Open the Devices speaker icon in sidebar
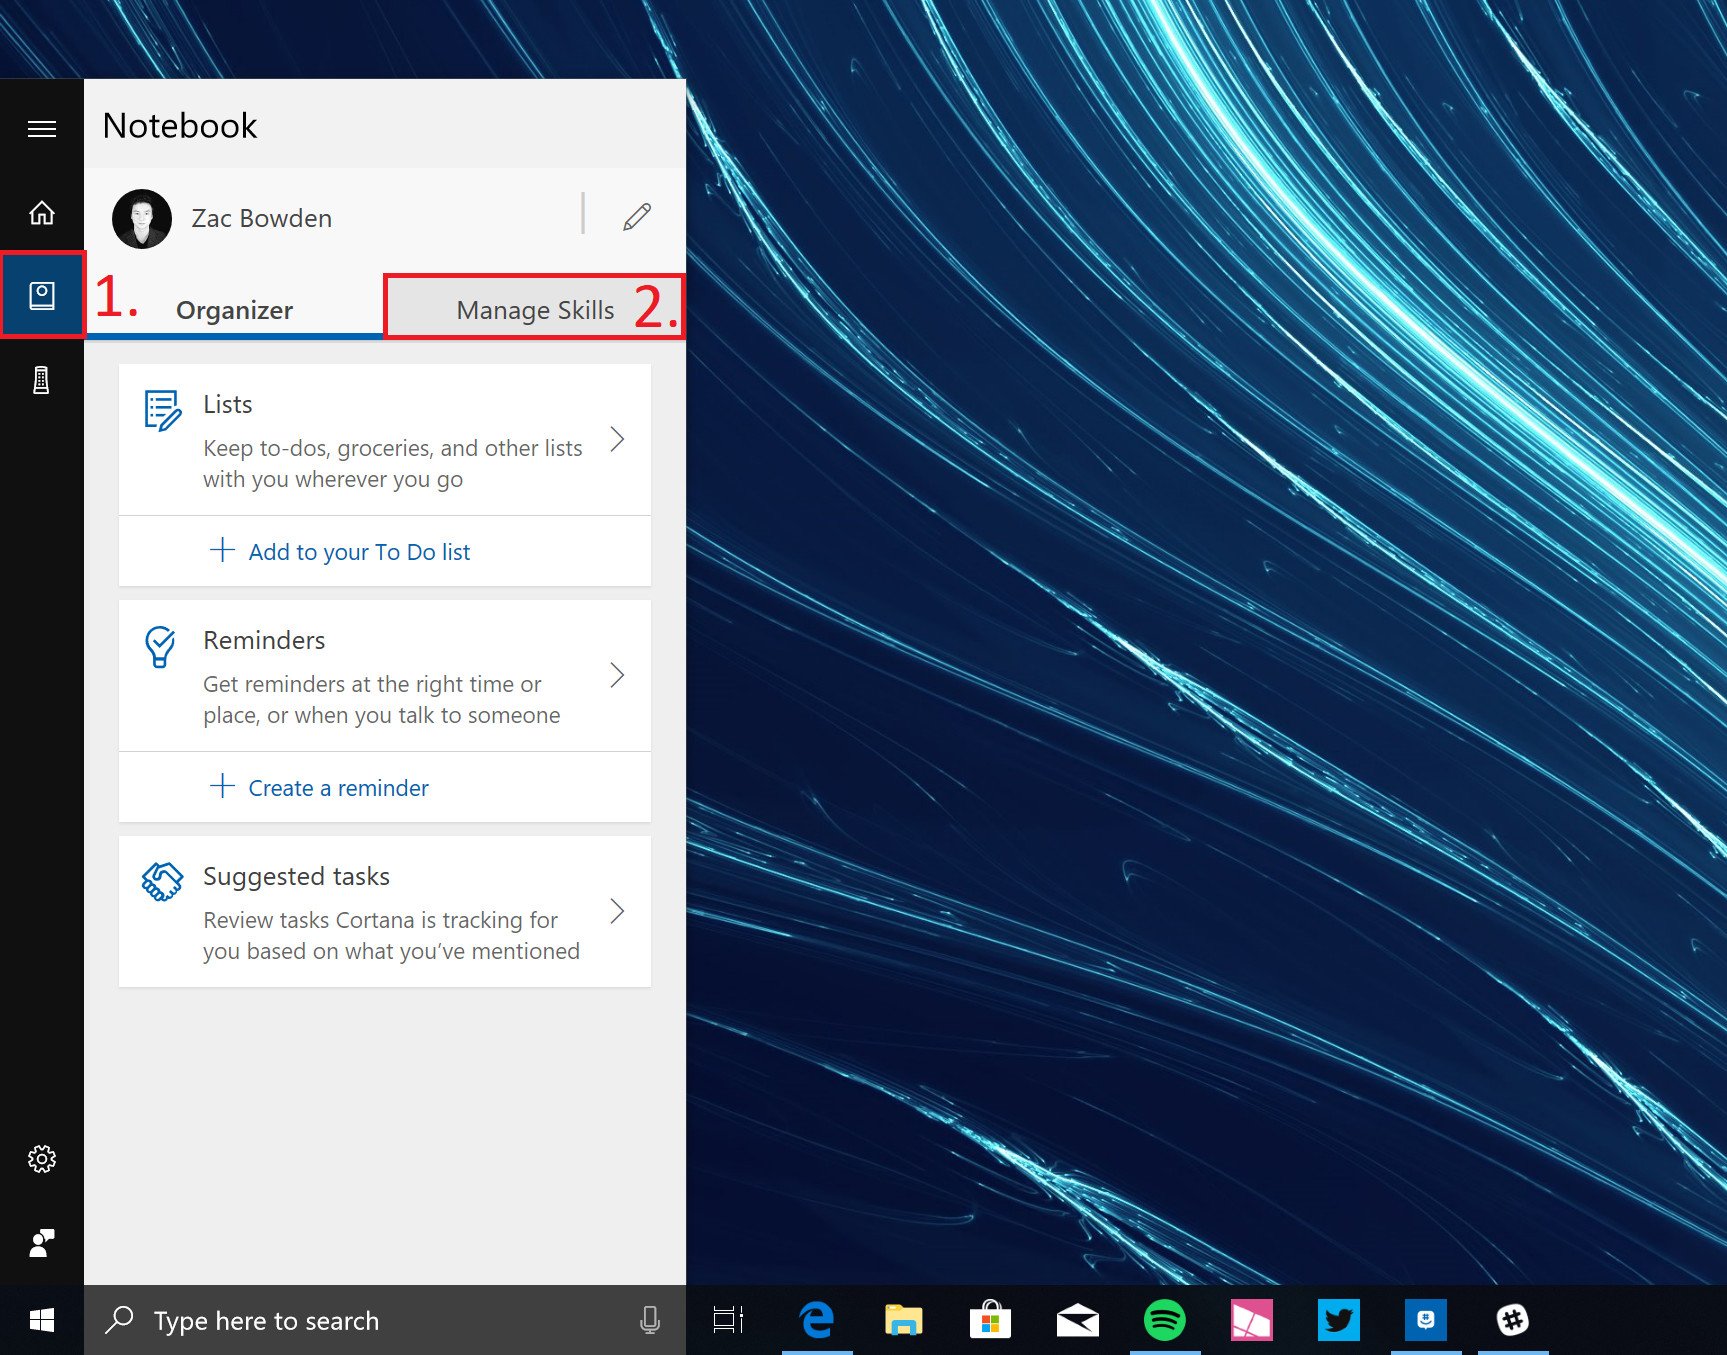This screenshot has width=1727, height=1355. click(x=42, y=380)
